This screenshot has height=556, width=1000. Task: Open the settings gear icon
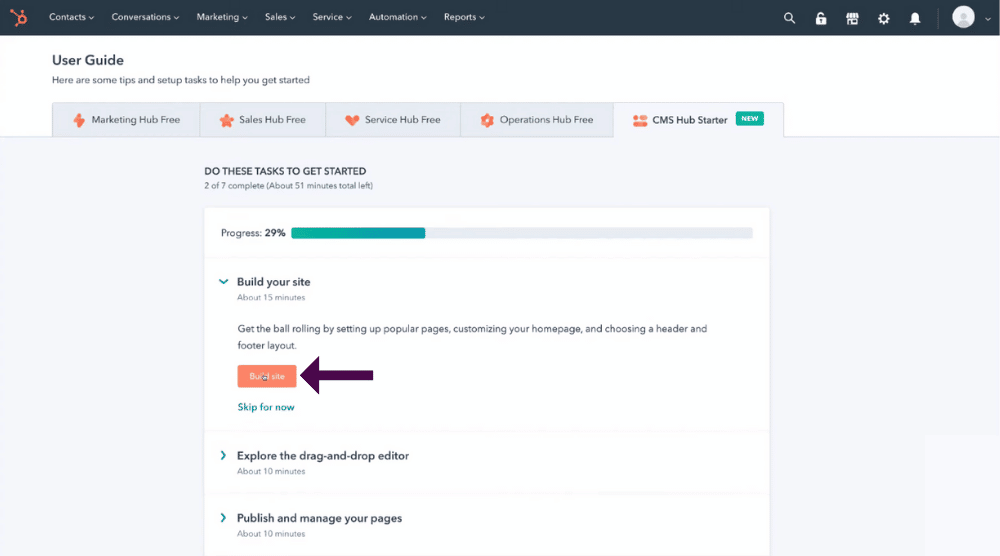point(883,18)
